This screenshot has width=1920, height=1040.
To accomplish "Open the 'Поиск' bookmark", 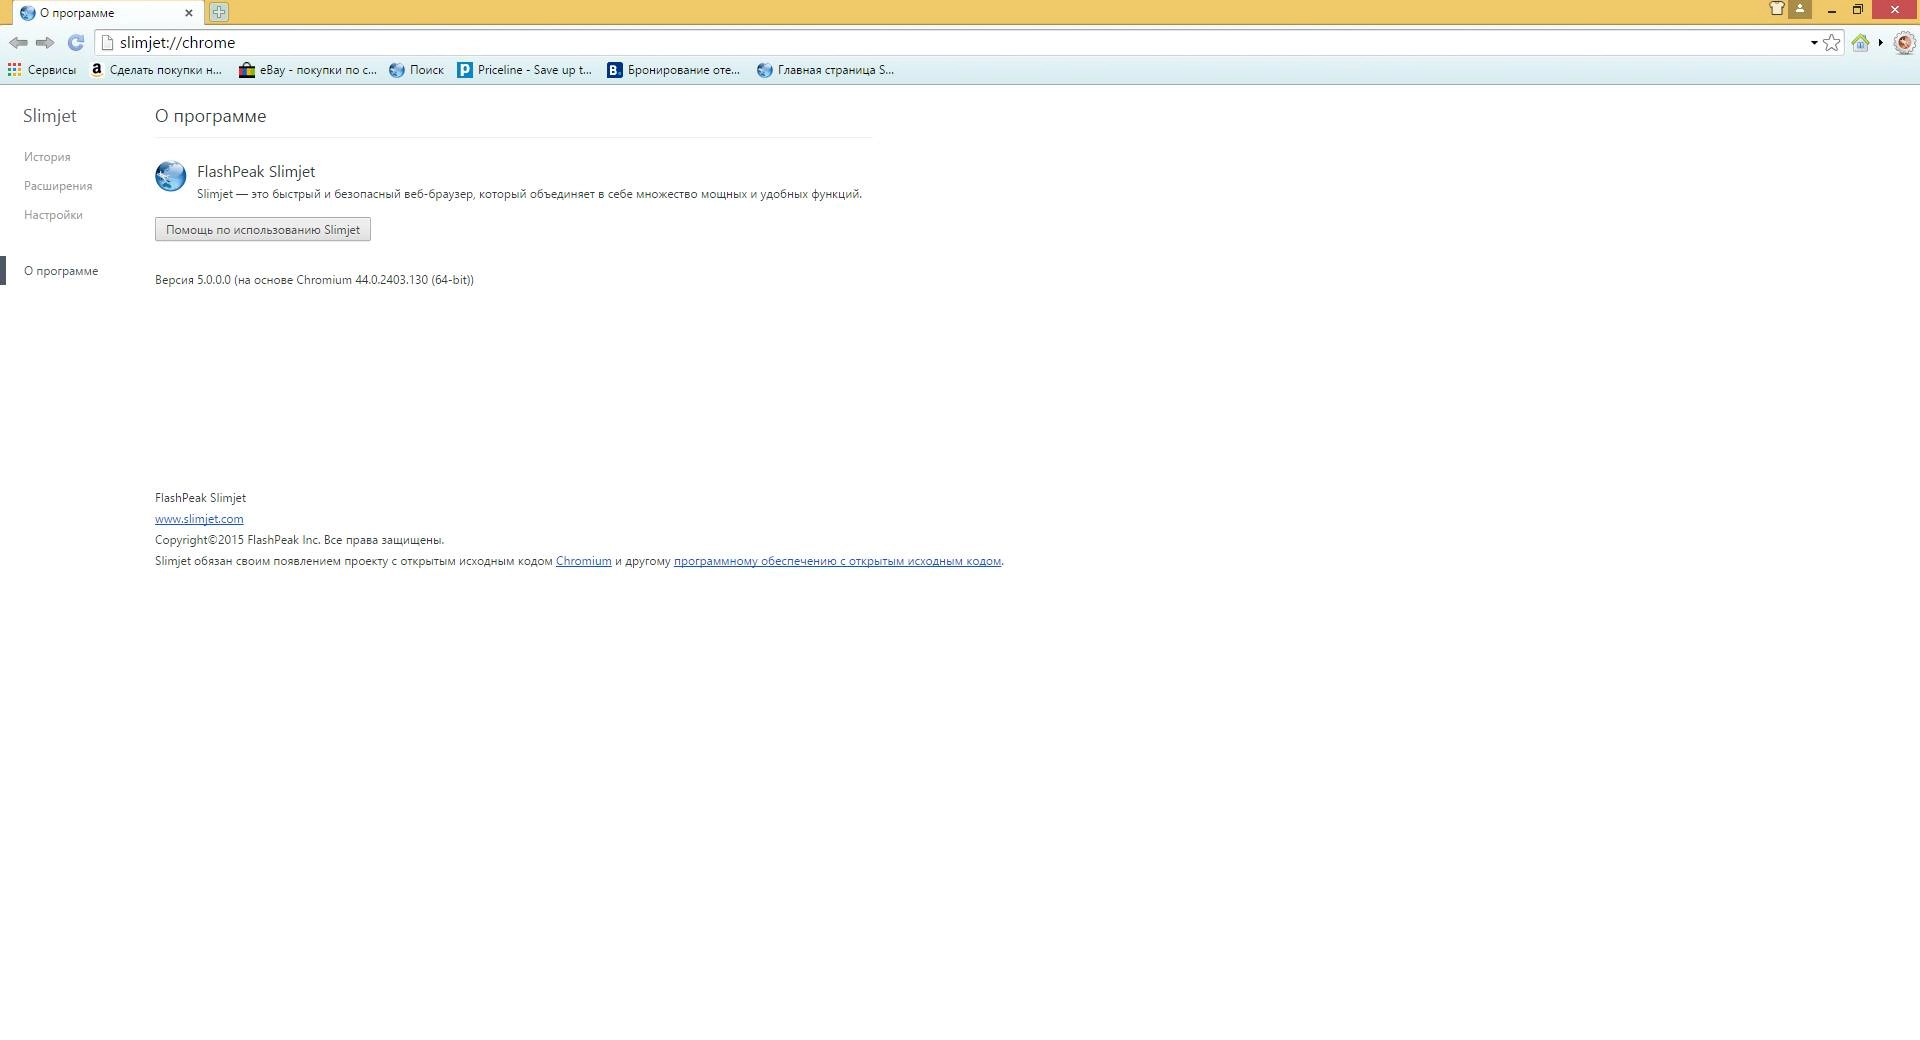I will (x=417, y=70).
